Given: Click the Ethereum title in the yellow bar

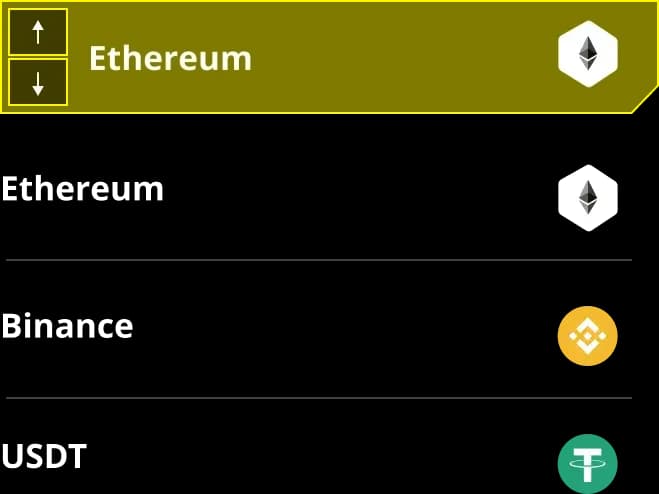Looking at the screenshot, I should [170, 58].
